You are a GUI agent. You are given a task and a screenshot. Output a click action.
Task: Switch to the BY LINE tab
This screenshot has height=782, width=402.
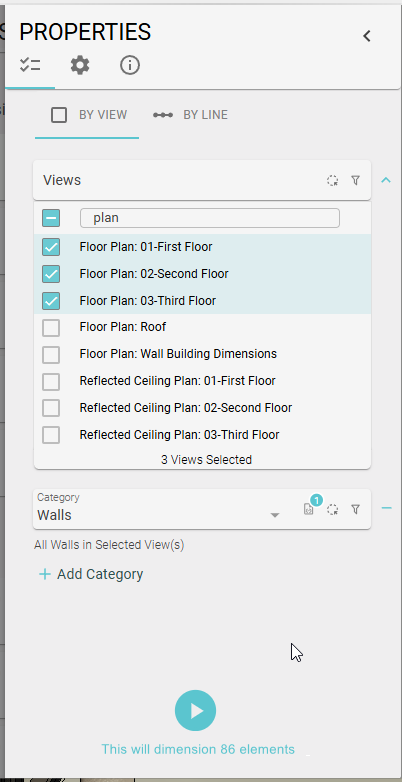pos(190,115)
